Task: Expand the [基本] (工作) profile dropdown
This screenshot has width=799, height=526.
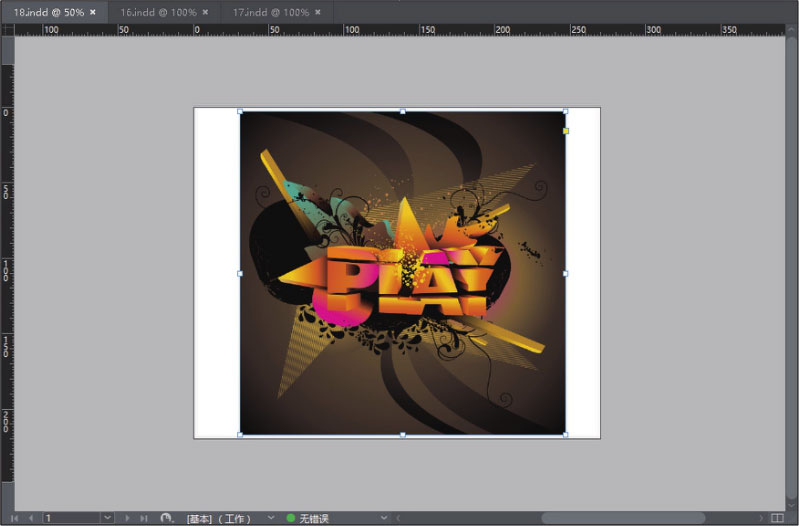Action: tap(271, 518)
